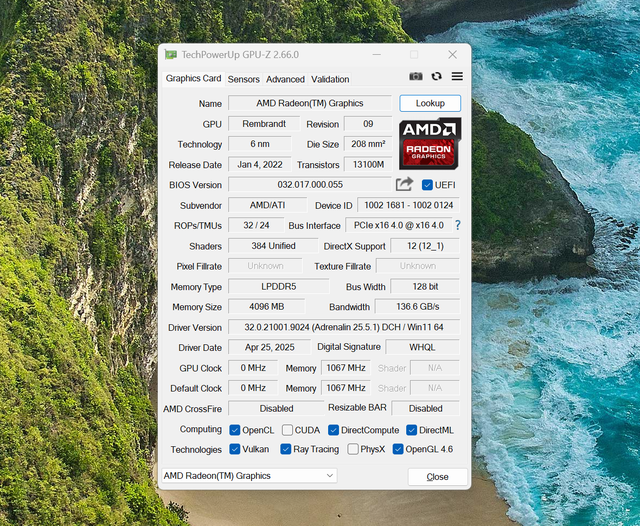
Task: Switch to the Sensors tab
Action: click(244, 79)
